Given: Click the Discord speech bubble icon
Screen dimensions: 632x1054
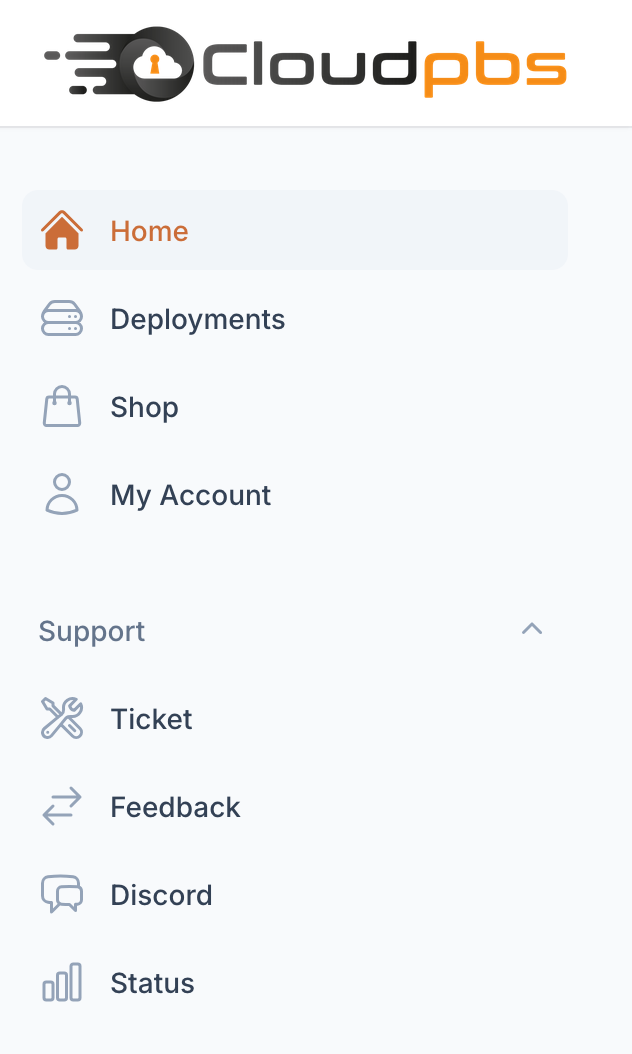Looking at the screenshot, I should point(62,894).
